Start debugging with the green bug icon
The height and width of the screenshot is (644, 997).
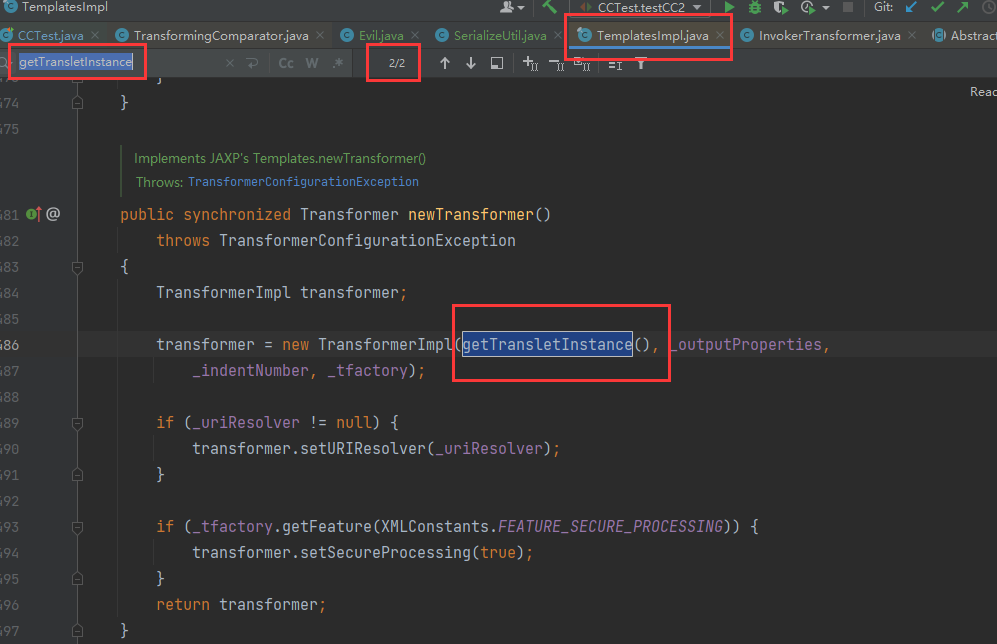pos(755,7)
